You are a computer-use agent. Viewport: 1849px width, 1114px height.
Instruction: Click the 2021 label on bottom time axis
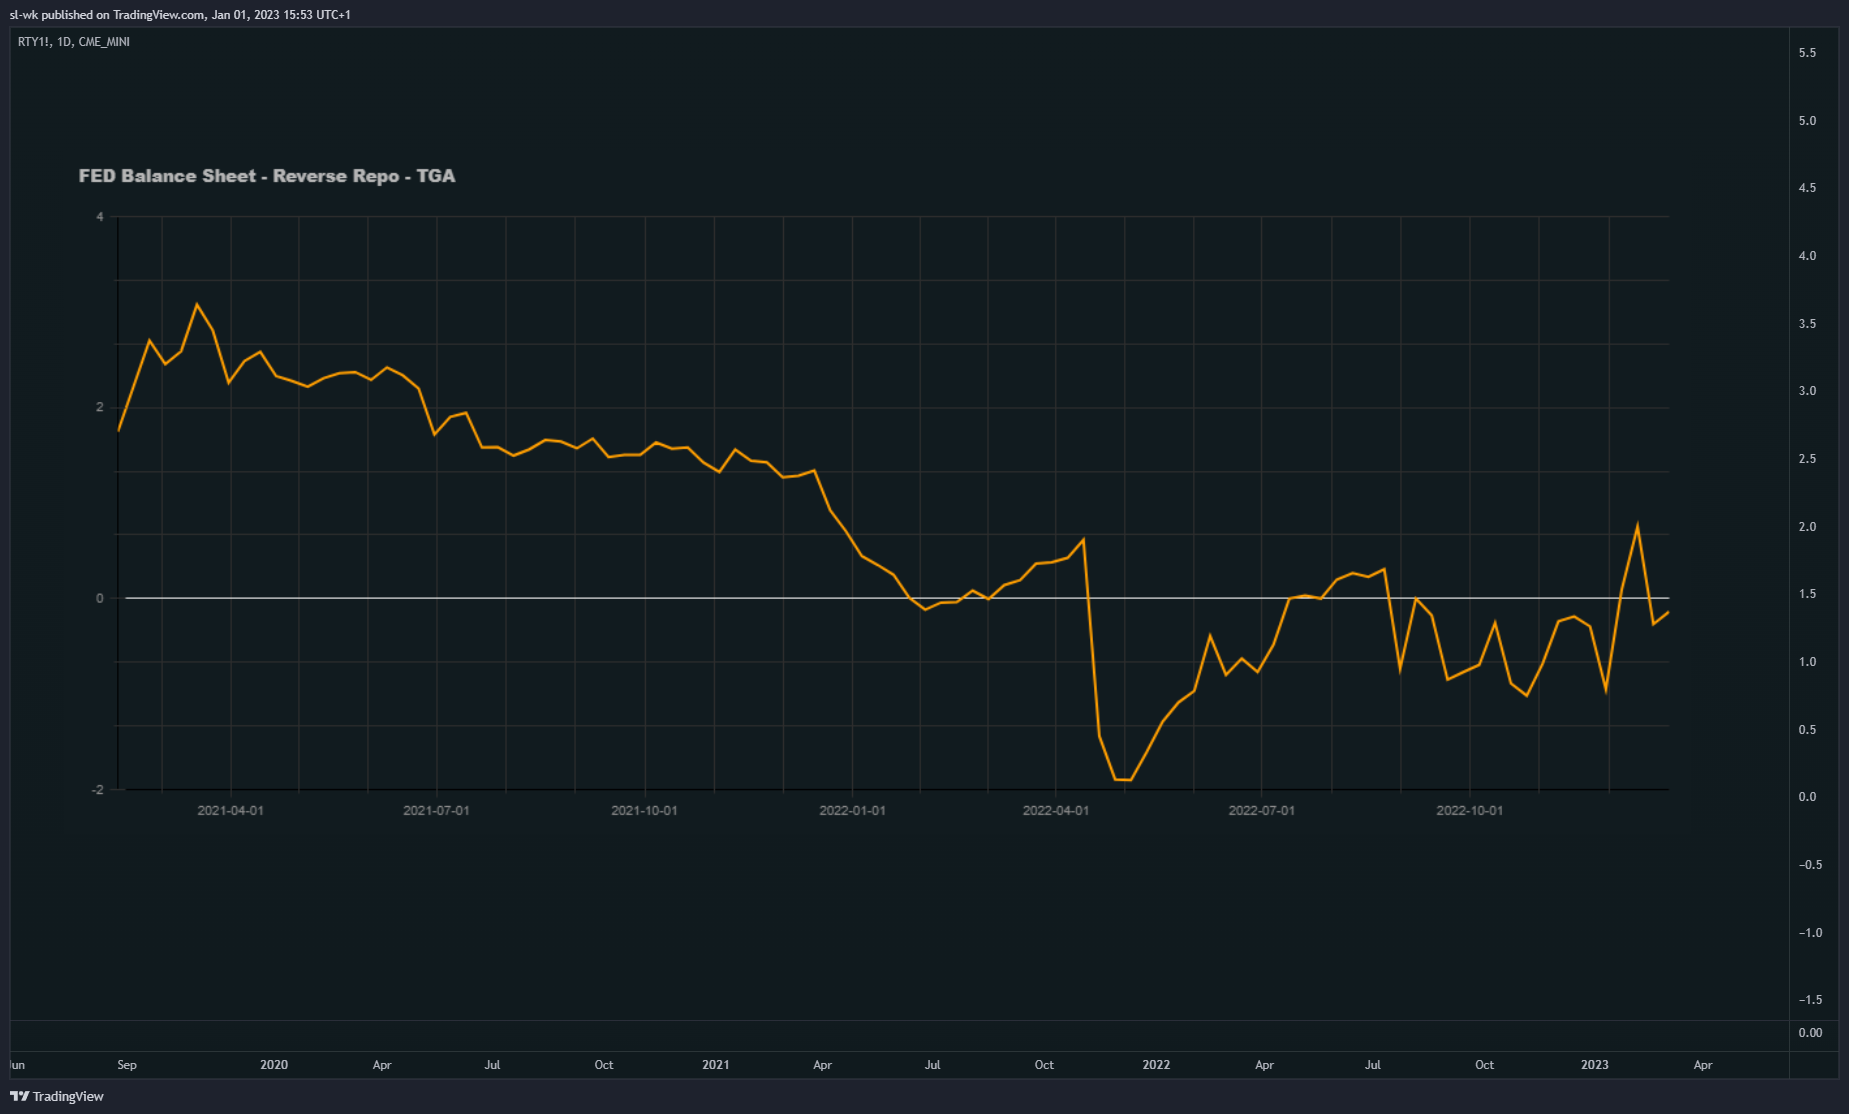pyautogui.click(x=716, y=1065)
